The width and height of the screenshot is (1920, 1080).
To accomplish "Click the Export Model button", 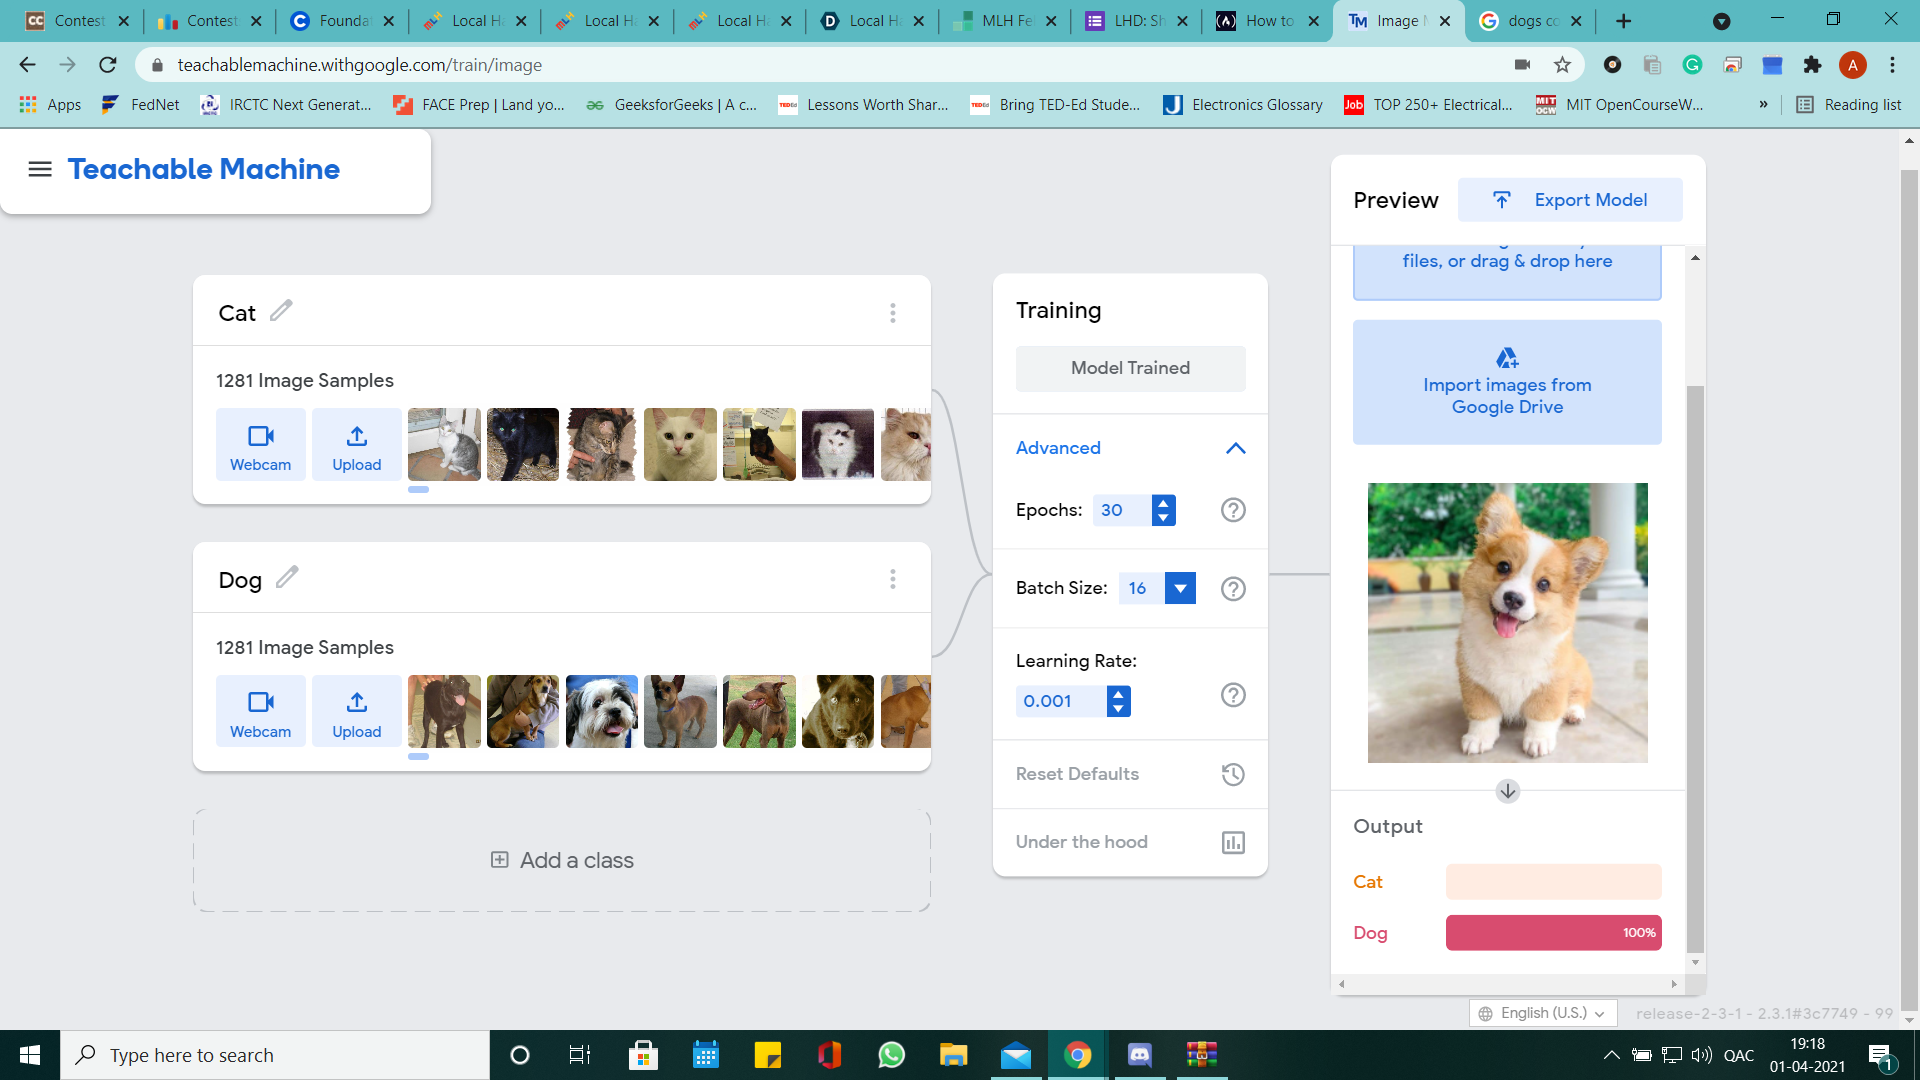I will (x=1570, y=200).
